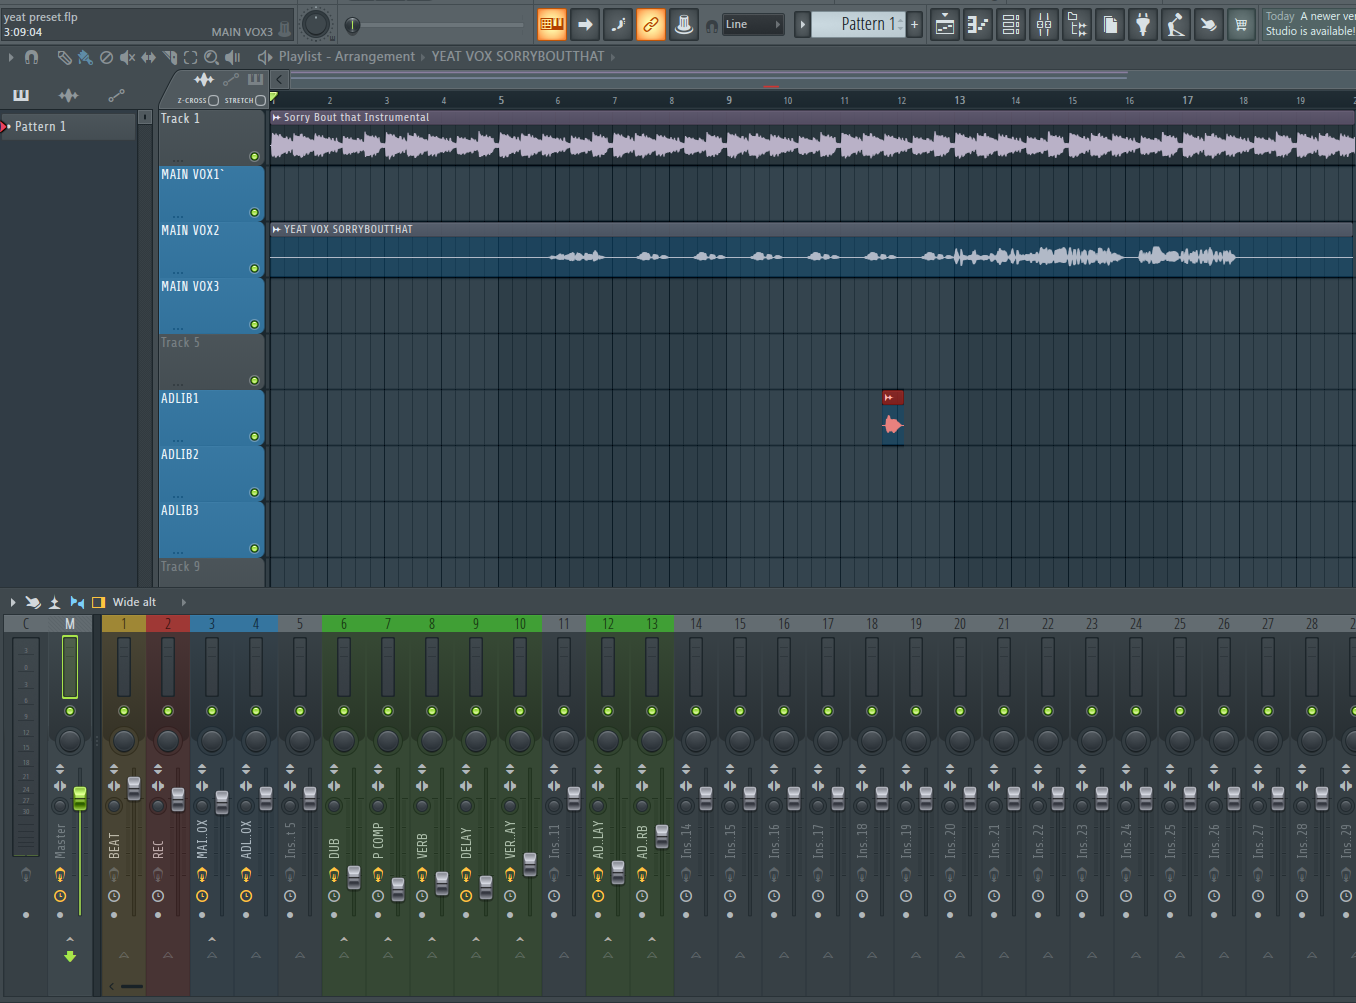Switch picker to the automation tab
Image resolution: width=1356 pixels, height=1003 pixels.
pos(117,95)
